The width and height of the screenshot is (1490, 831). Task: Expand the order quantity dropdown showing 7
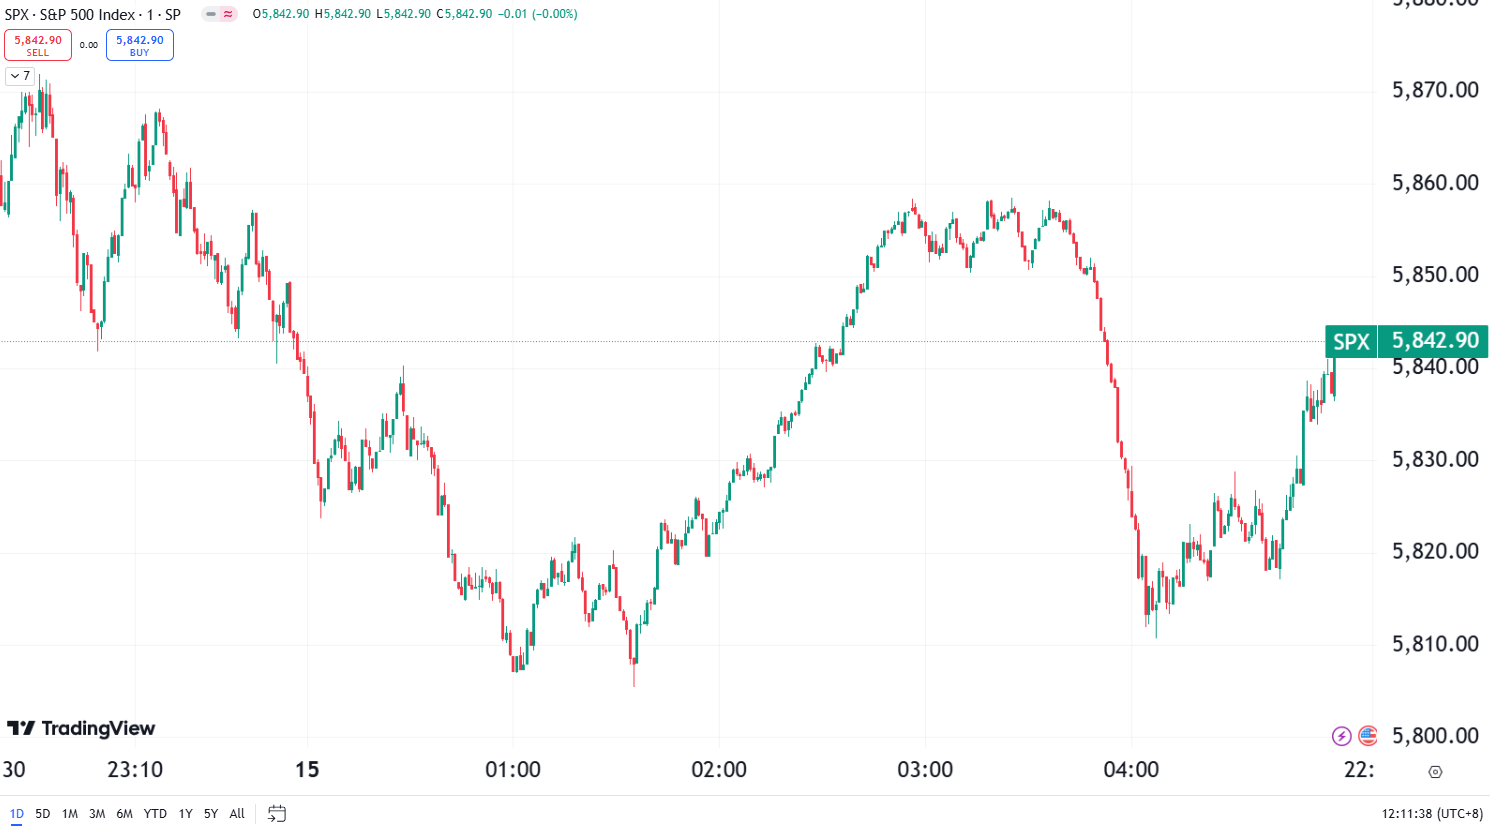[18, 76]
